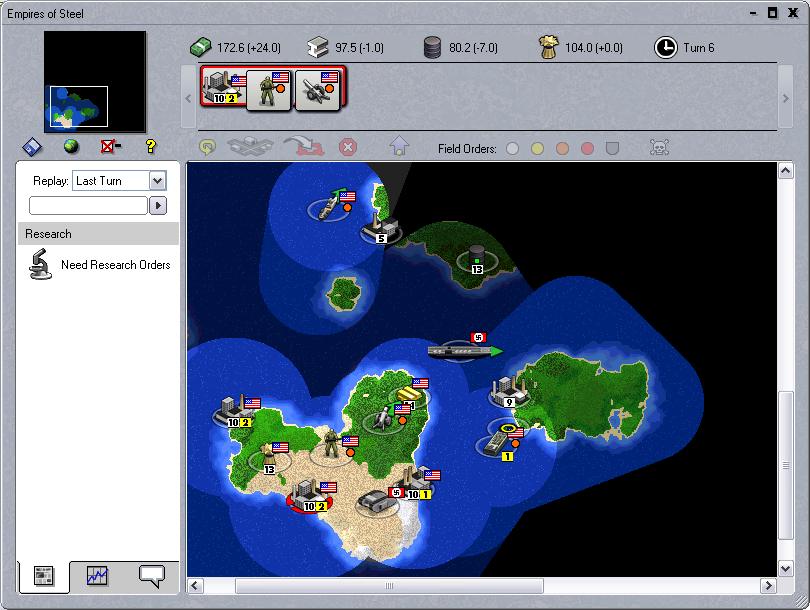This screenshot has height=610, width=810.
Task: Open the Replay Last Turn dropdown
Action: (x=157, y=181)
